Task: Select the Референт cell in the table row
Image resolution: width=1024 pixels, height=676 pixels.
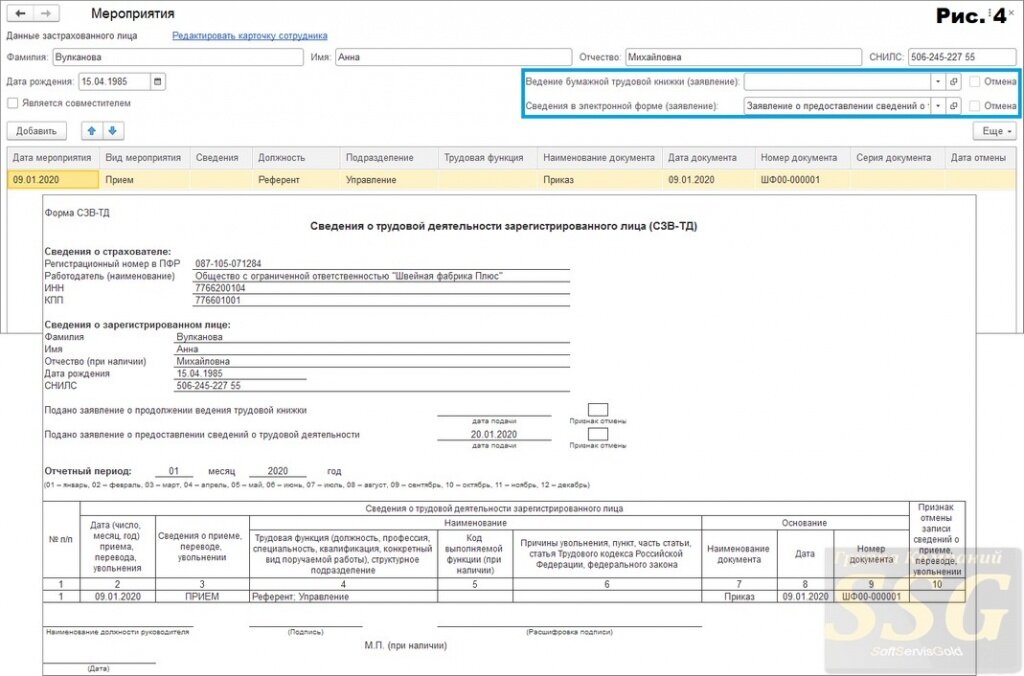Action: click(x=296, y=180)
